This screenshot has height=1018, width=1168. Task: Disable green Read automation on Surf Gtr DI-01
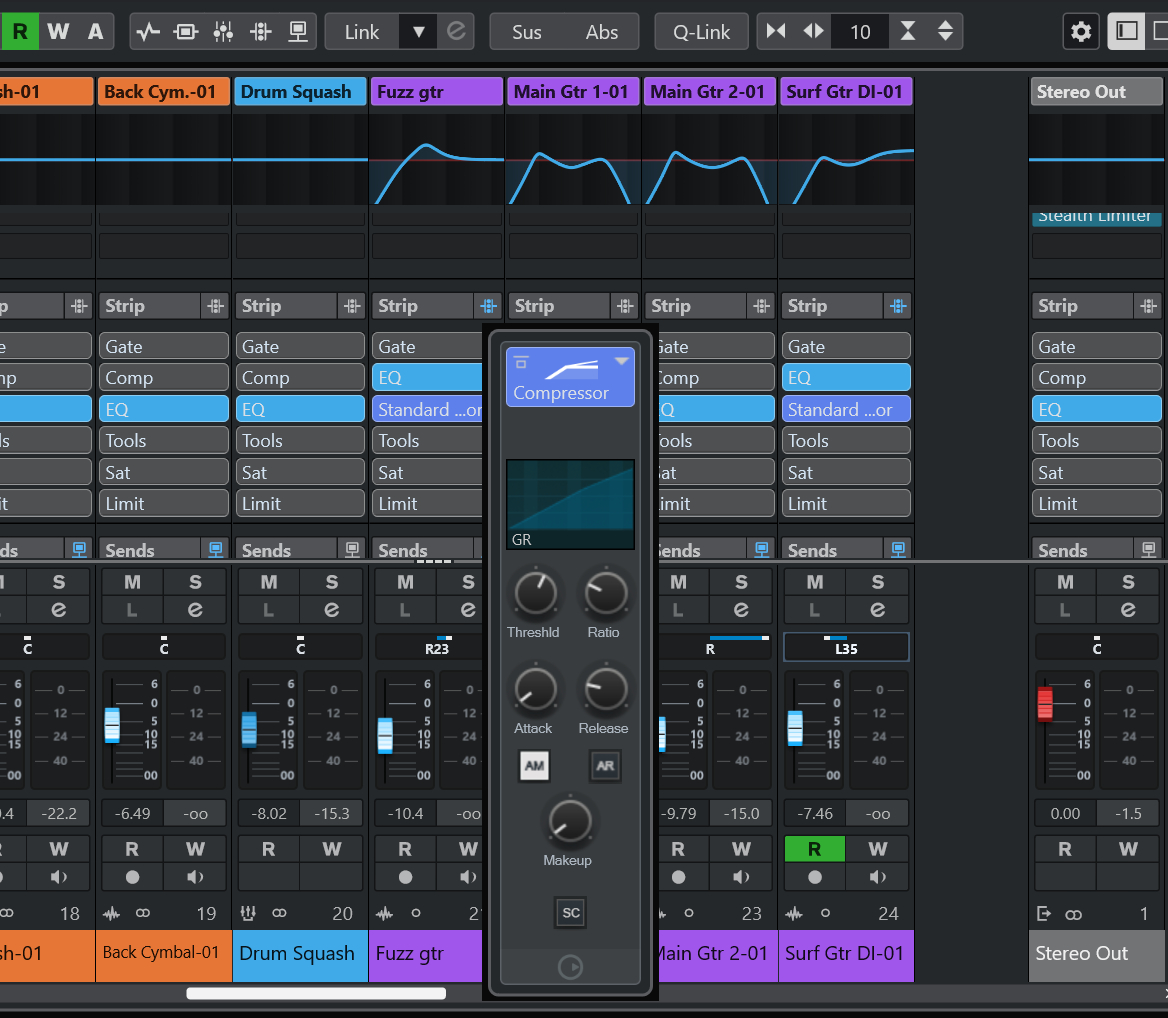[x=814, y=849]
